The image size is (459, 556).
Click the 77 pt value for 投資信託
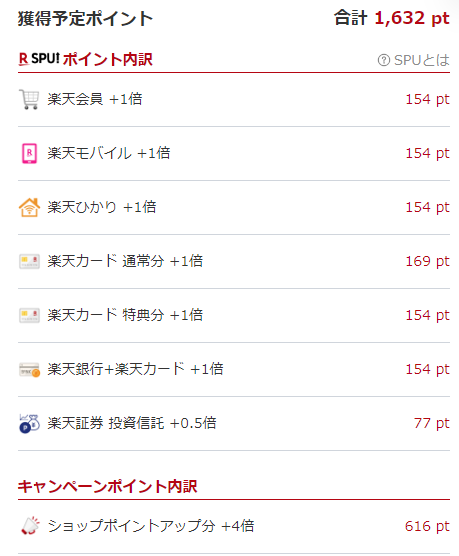point(431,423)
